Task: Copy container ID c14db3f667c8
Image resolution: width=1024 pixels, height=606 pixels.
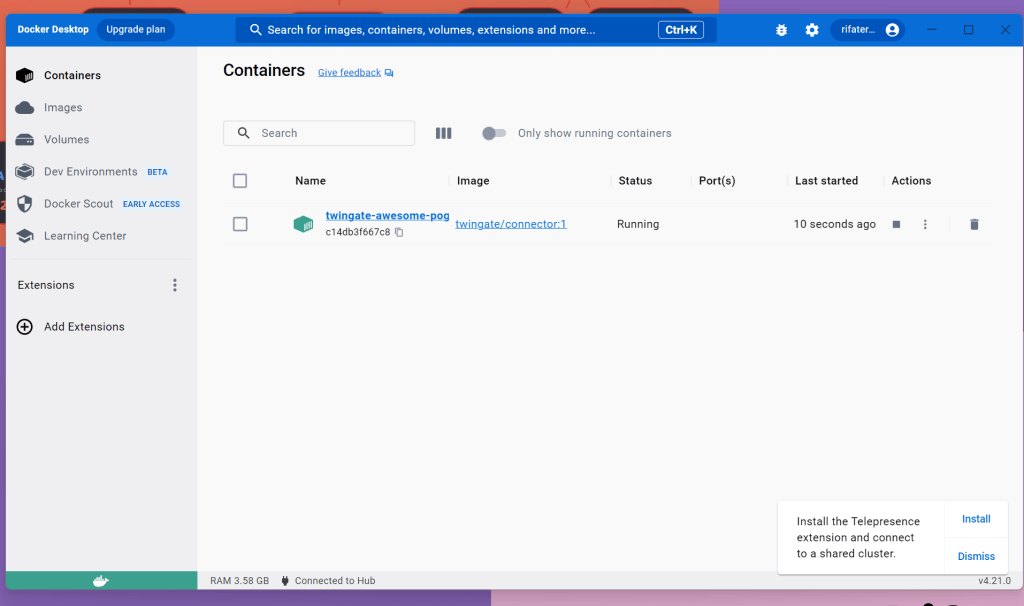Action: [399, 232]
